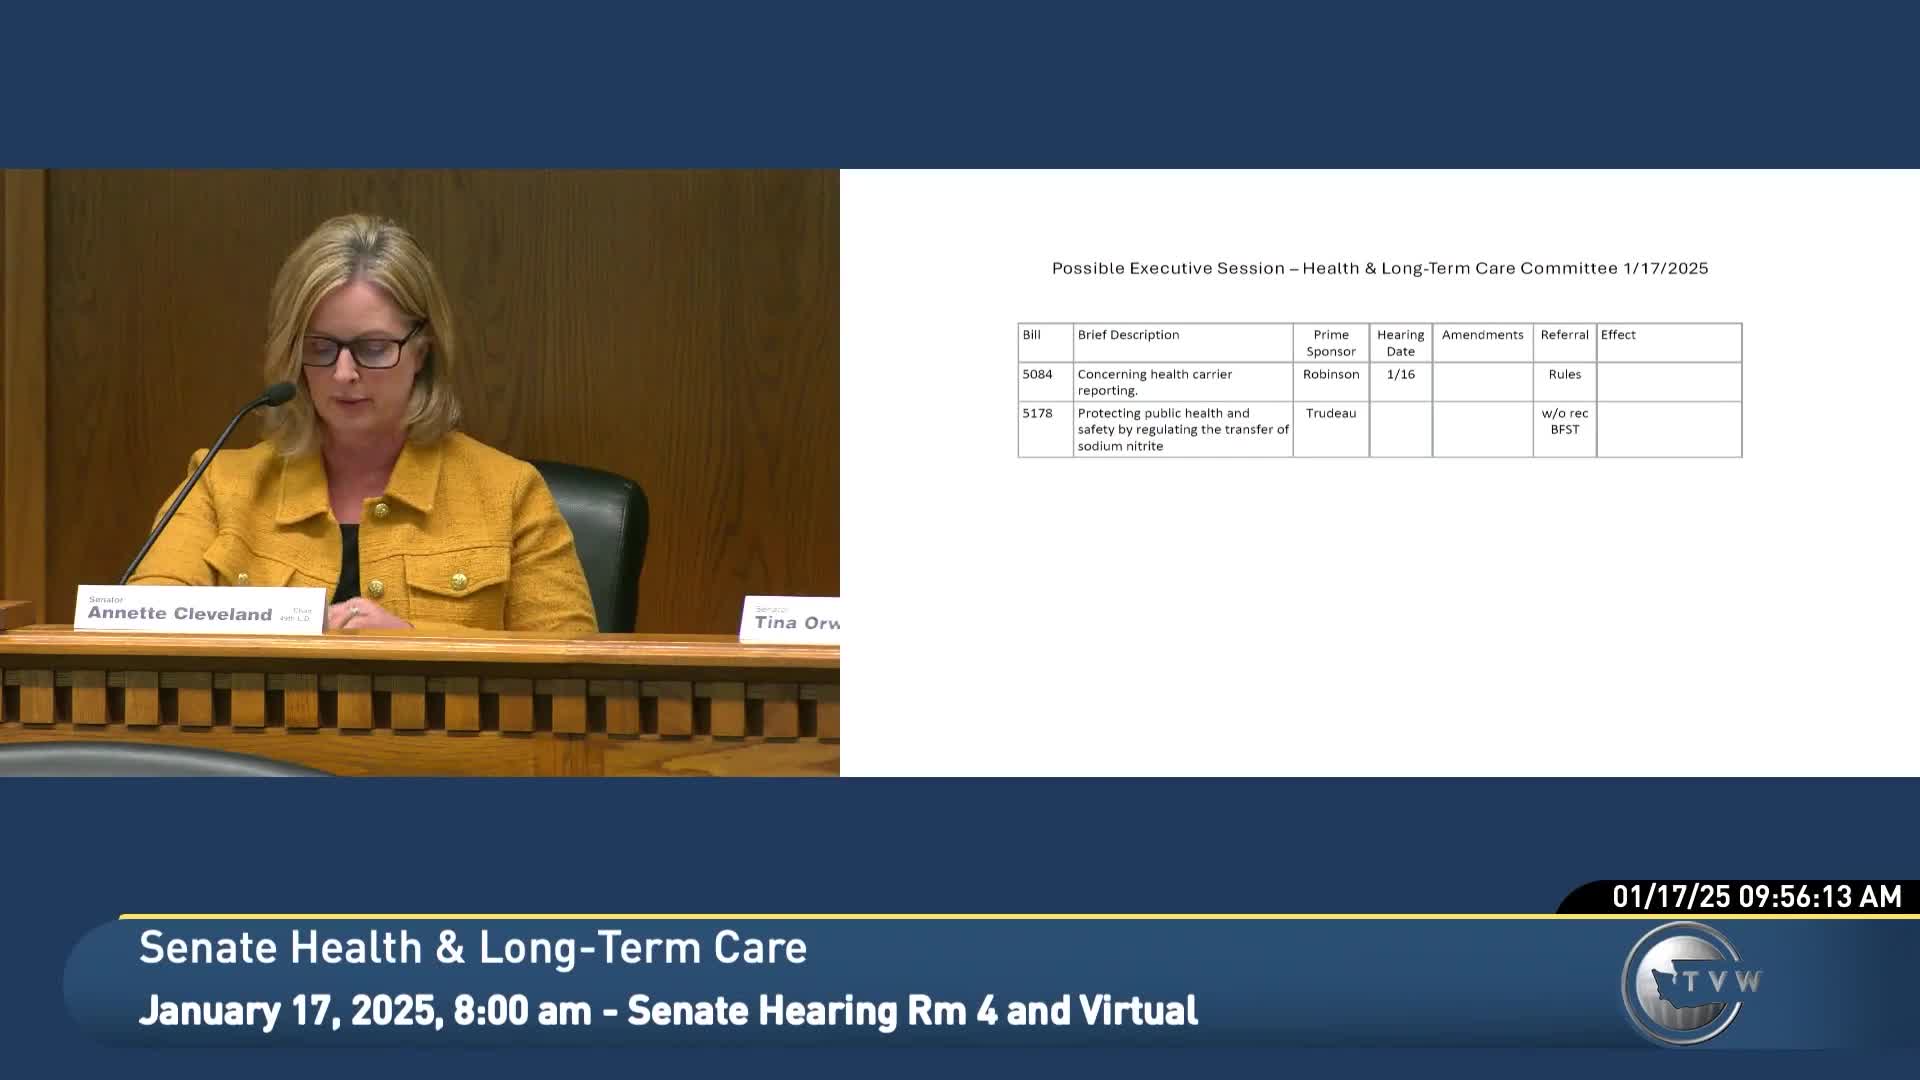Viewport: 1920px width, 1080px height.
Task: Click the TVW logo watermark
Action: [1688, 984]
